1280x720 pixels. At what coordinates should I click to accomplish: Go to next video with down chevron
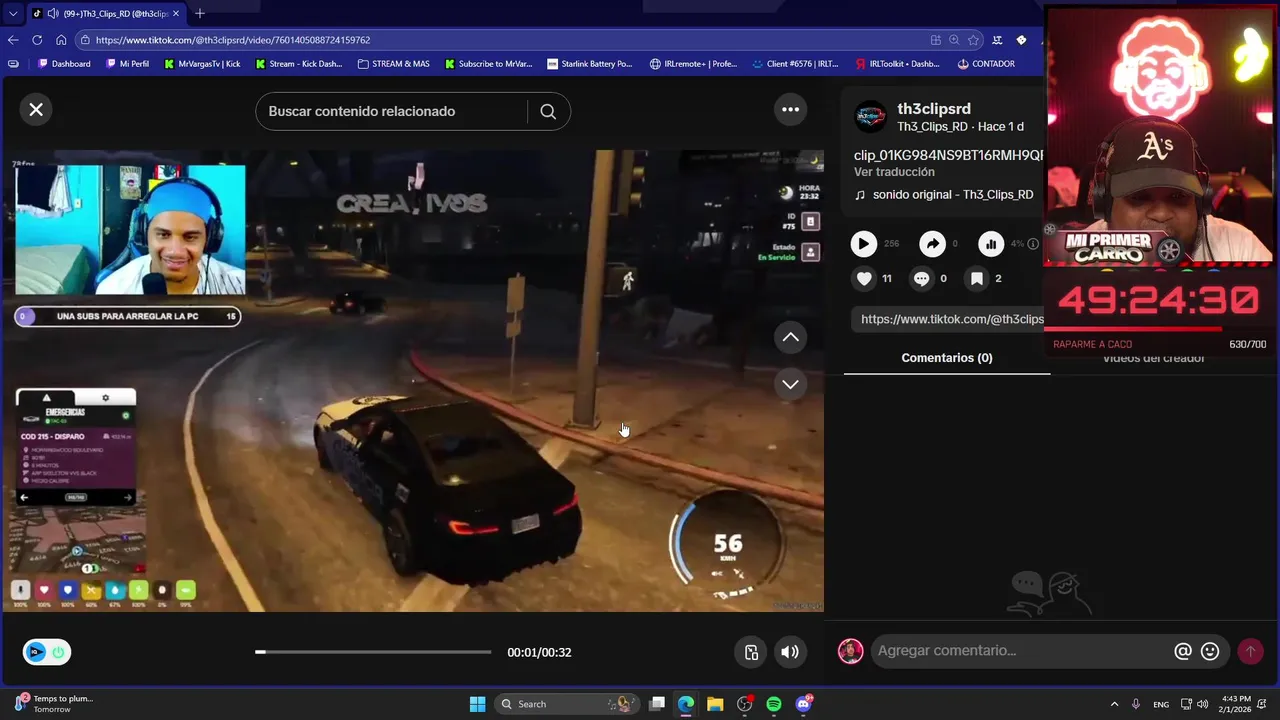pos(790,384)
